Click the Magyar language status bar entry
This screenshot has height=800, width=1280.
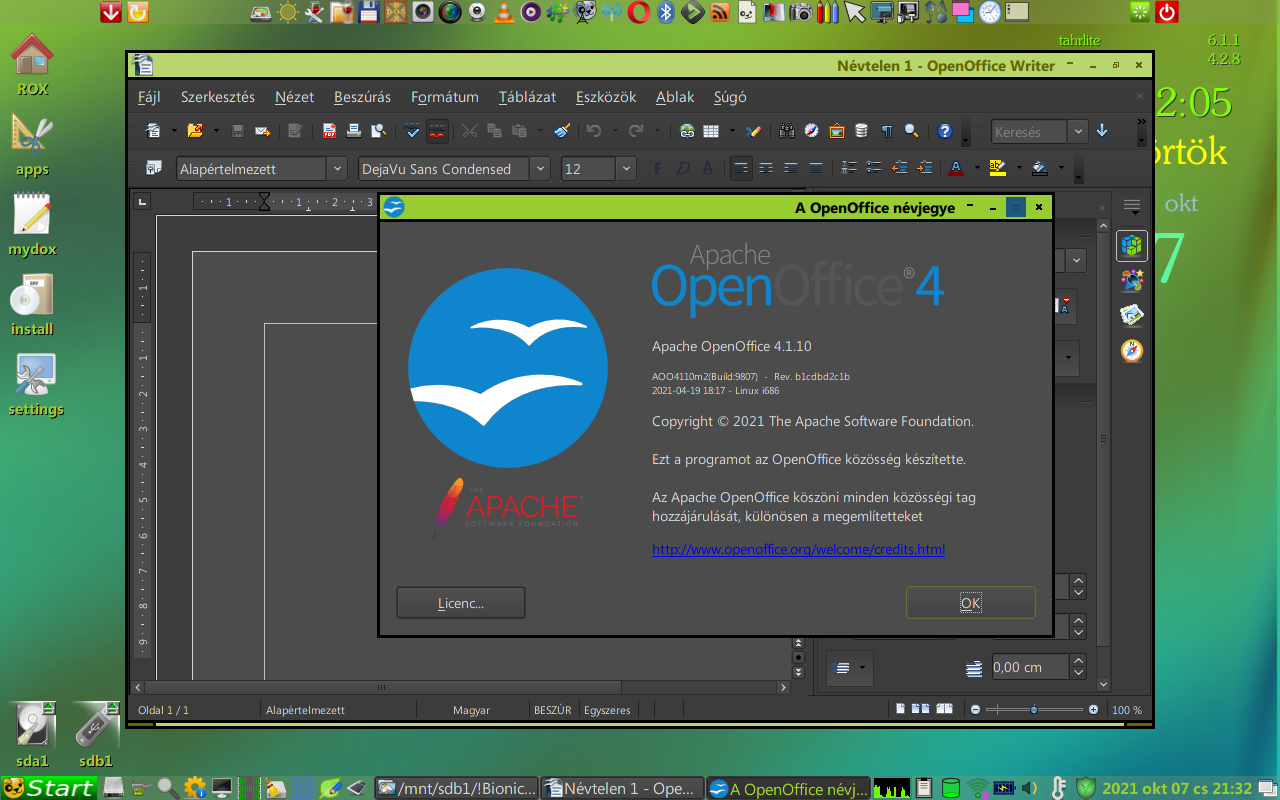tap(472, 710)
